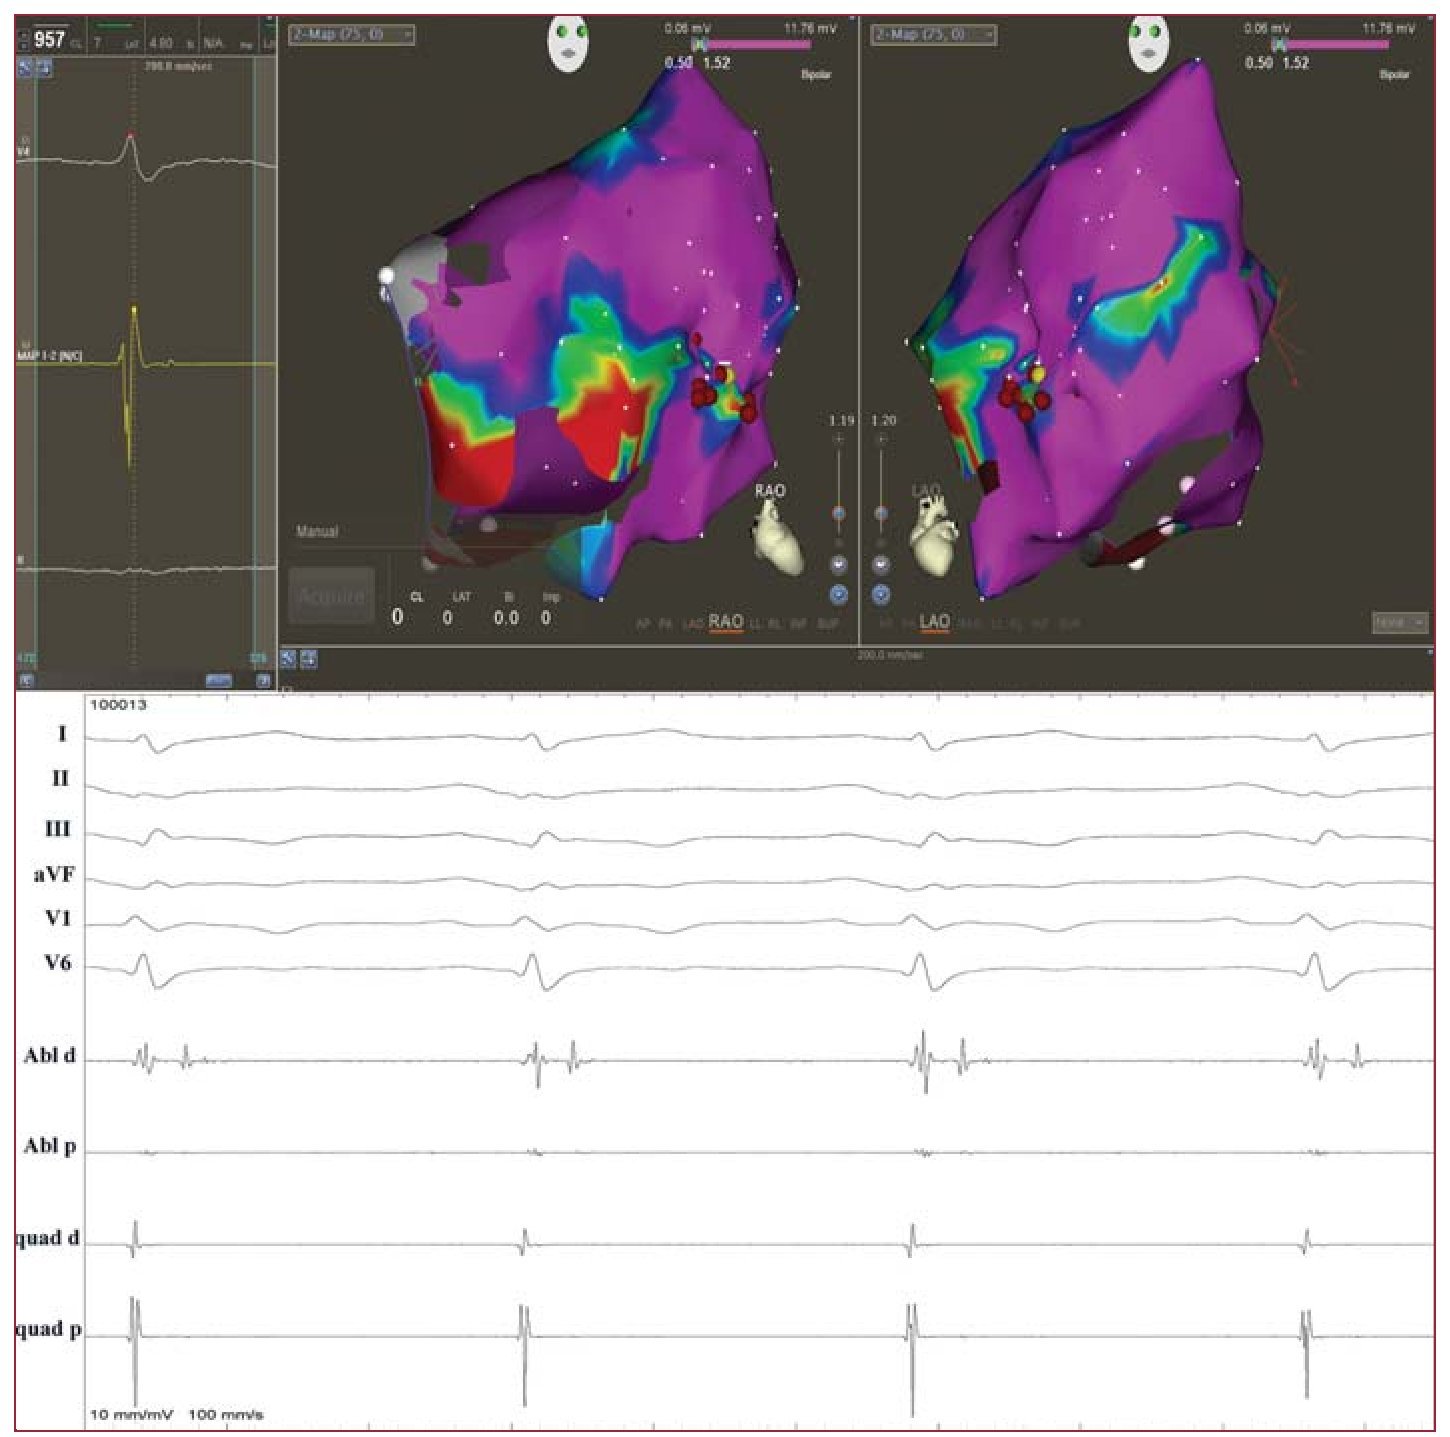Click upper round button under the 1.20 slider

[881, 565]
